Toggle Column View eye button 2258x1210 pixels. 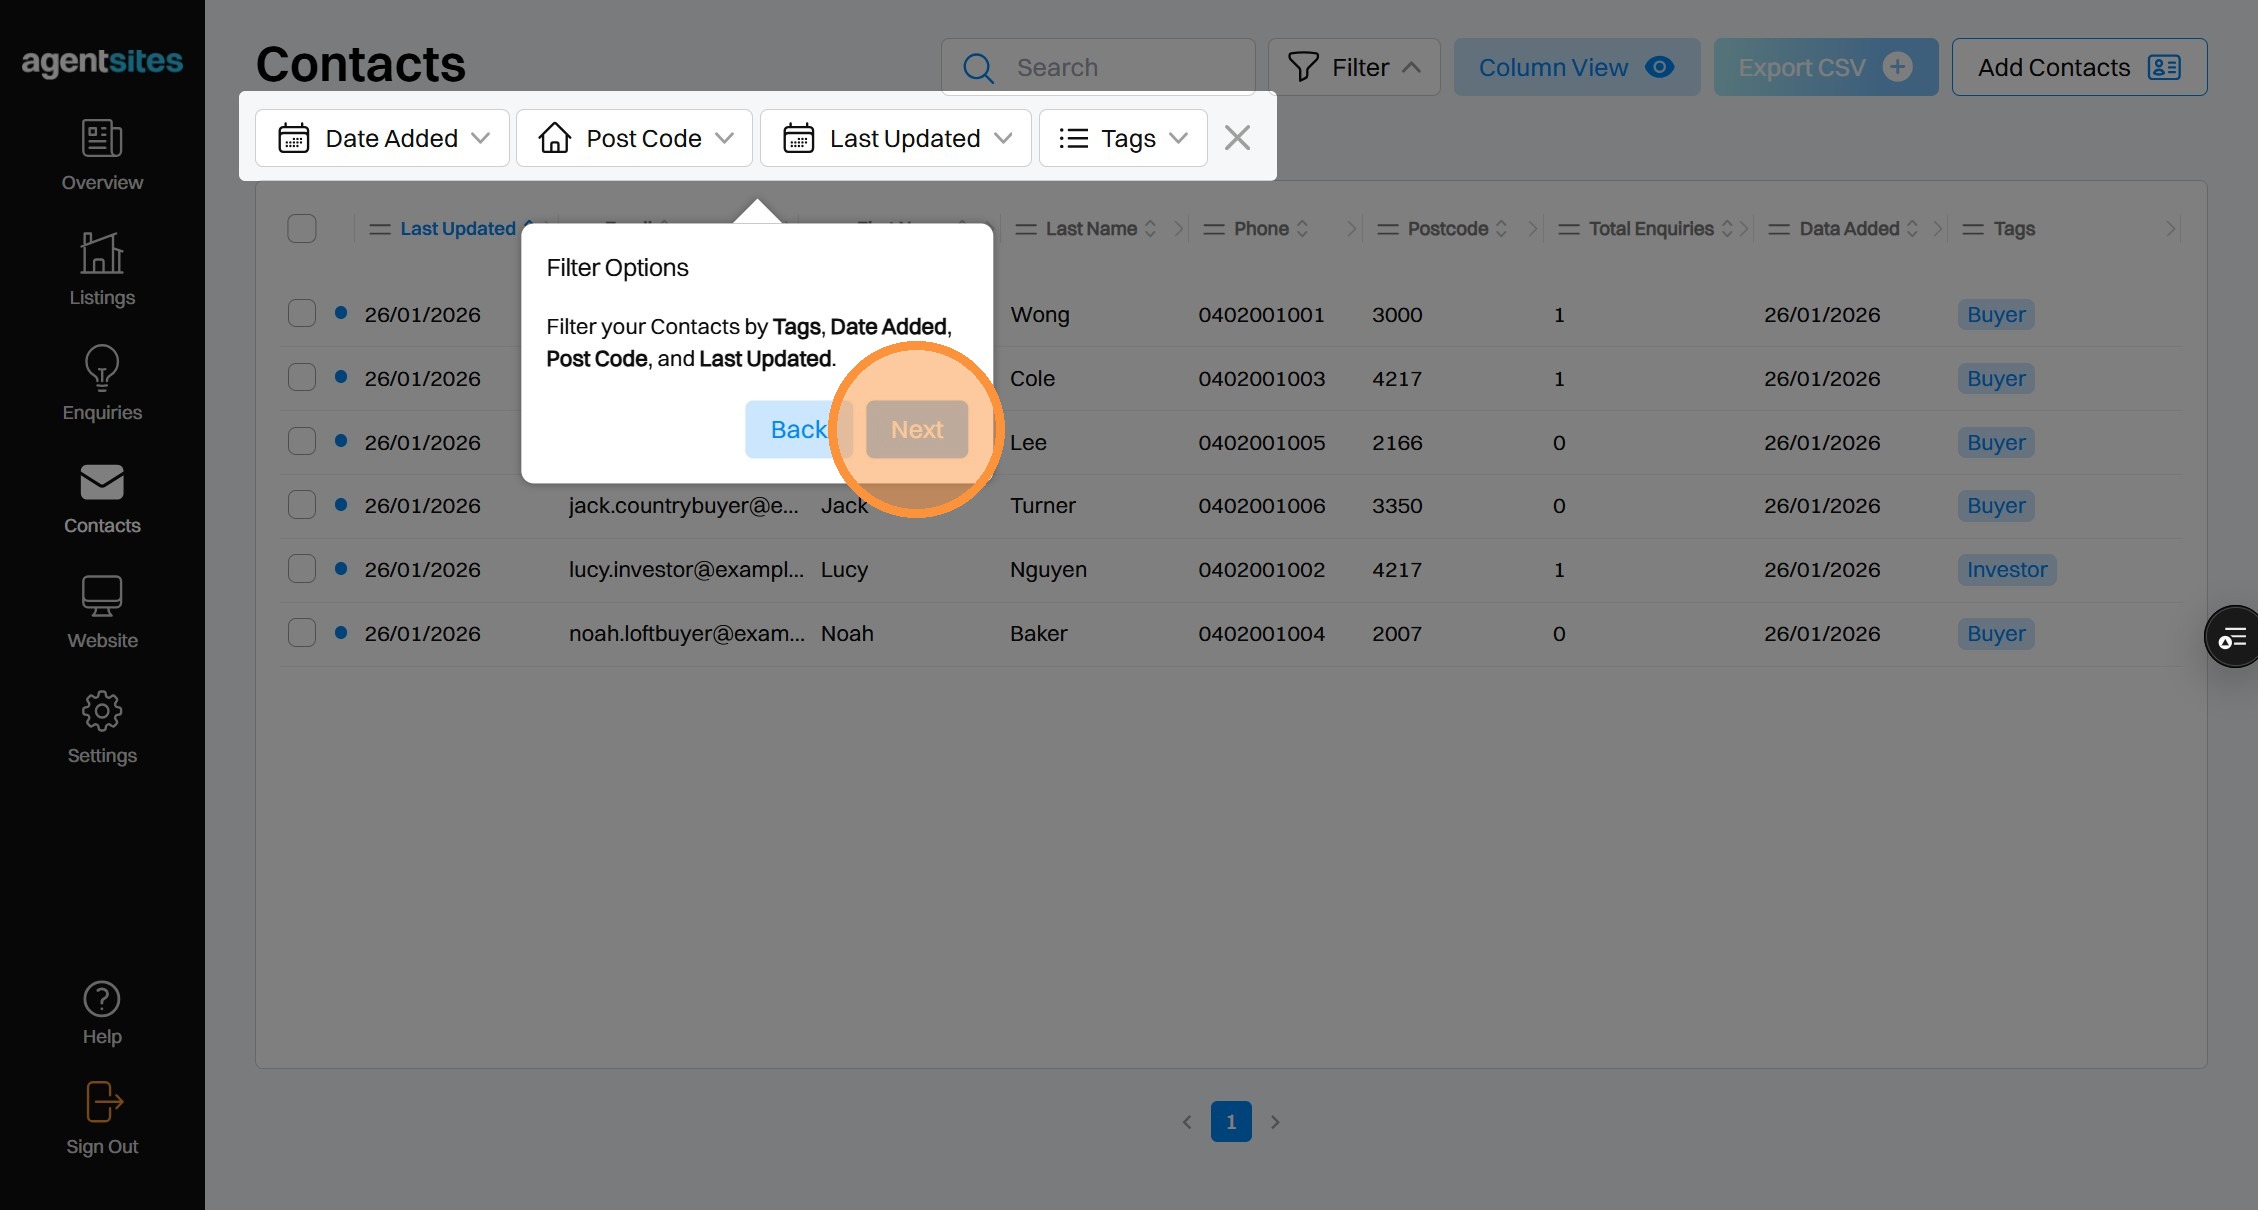1576,67
